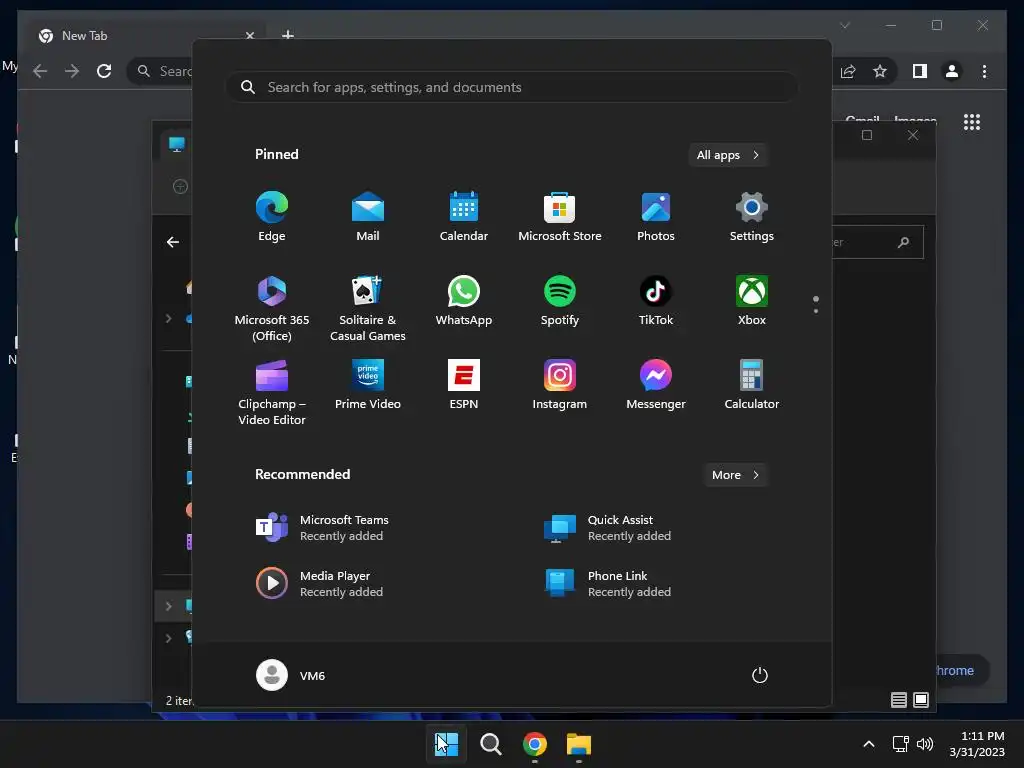The width and height of the screenshot is (1024, 768).
Task: Switch File Explorer to large icons view
Action: pos(921,700)
